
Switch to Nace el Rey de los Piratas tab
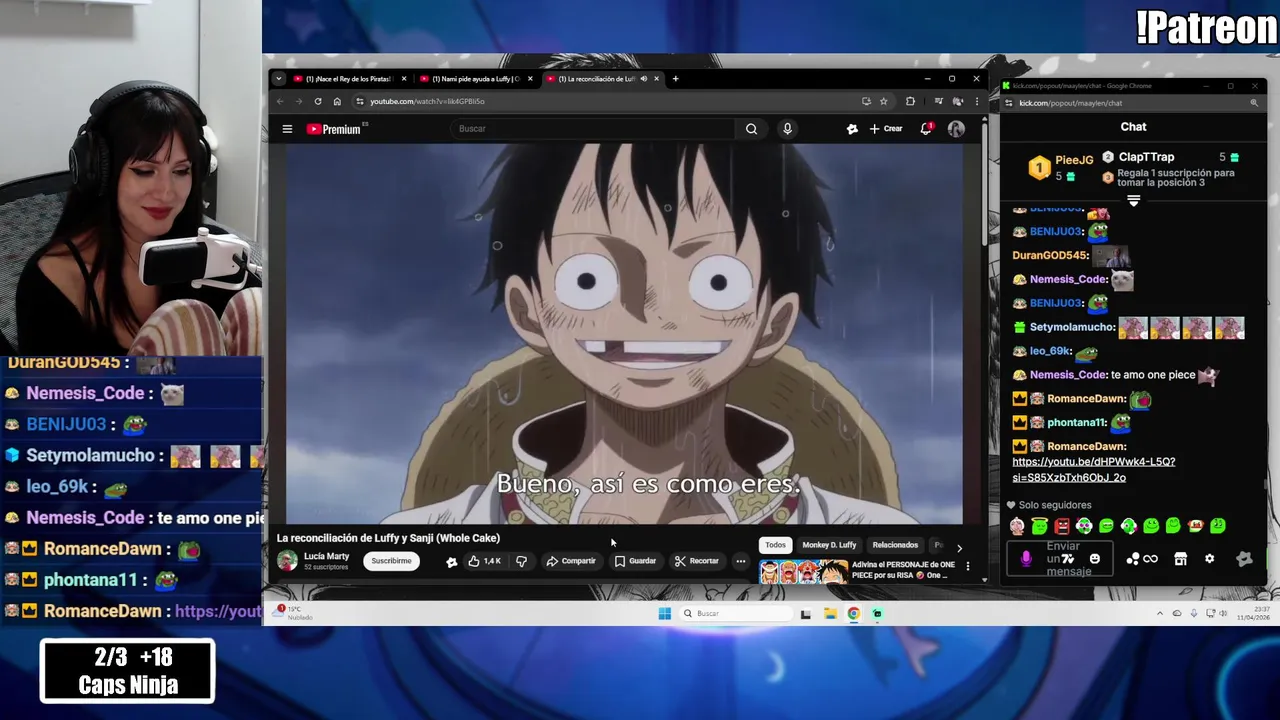[x=350, y=79]
